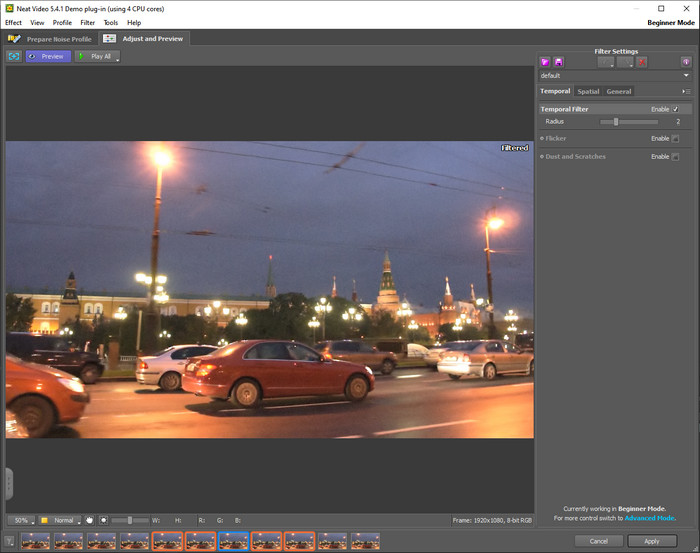Screen dimensions: 700x553
Task: Click the Radius value 2
Action: (678, 121)
